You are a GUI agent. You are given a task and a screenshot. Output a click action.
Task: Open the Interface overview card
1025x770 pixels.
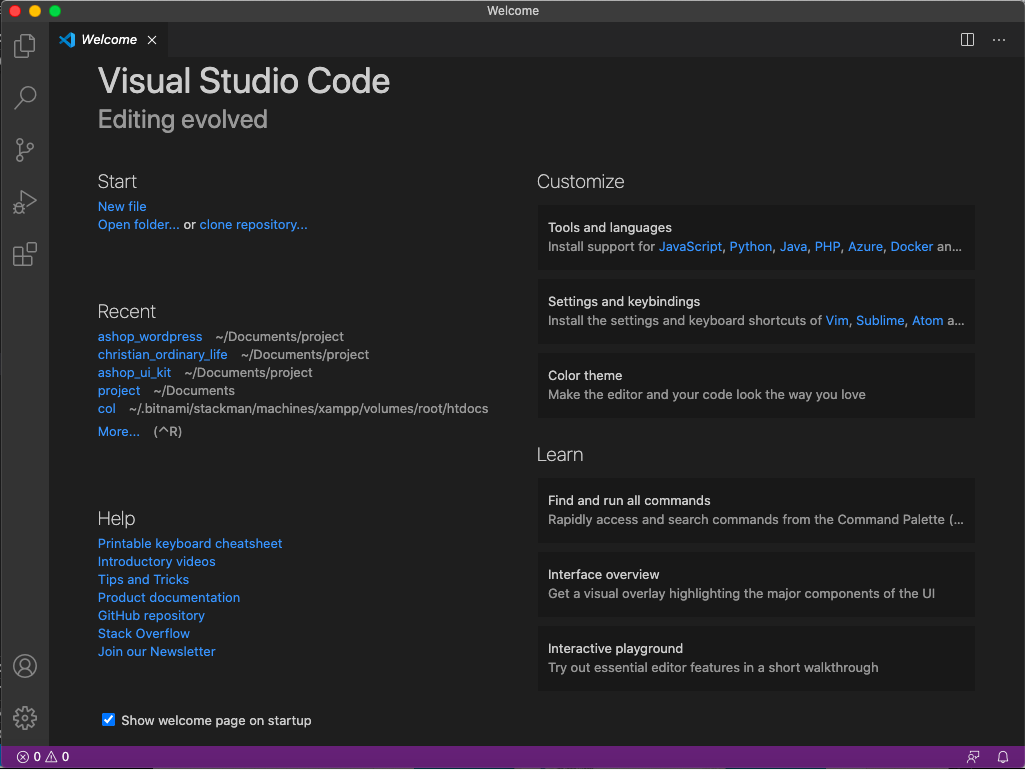tap(756, 584)
